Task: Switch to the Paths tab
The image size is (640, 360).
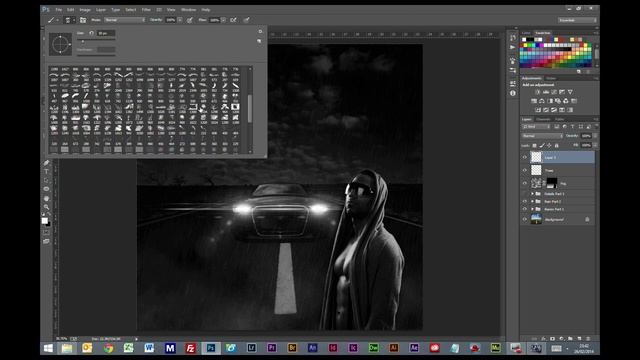Action: point(559,119)
